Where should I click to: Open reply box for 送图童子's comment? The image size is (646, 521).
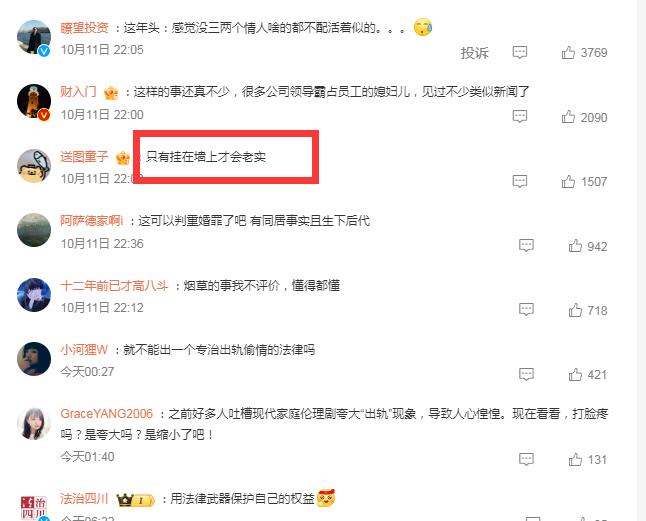tap(520, 181)
